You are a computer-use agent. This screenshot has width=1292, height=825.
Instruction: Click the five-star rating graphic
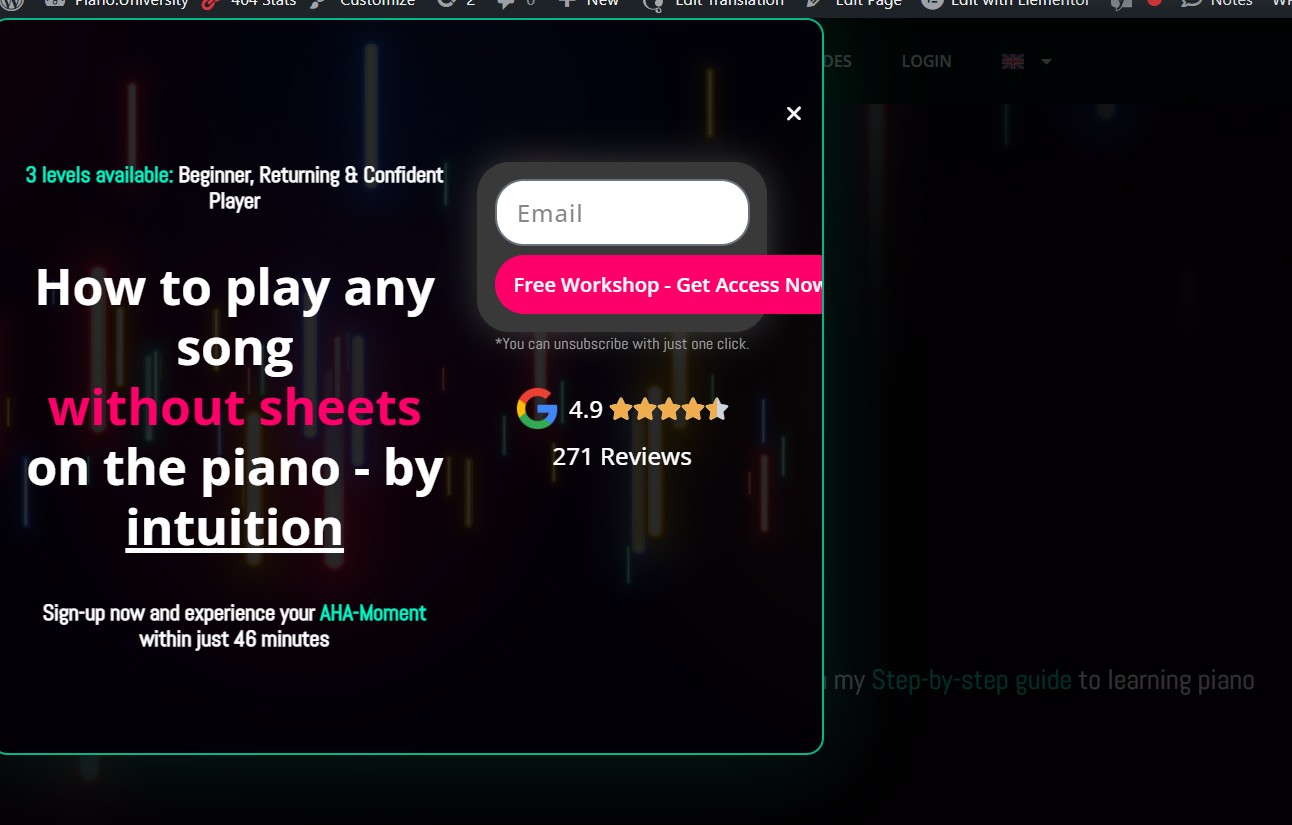click(x=668, y=409)
